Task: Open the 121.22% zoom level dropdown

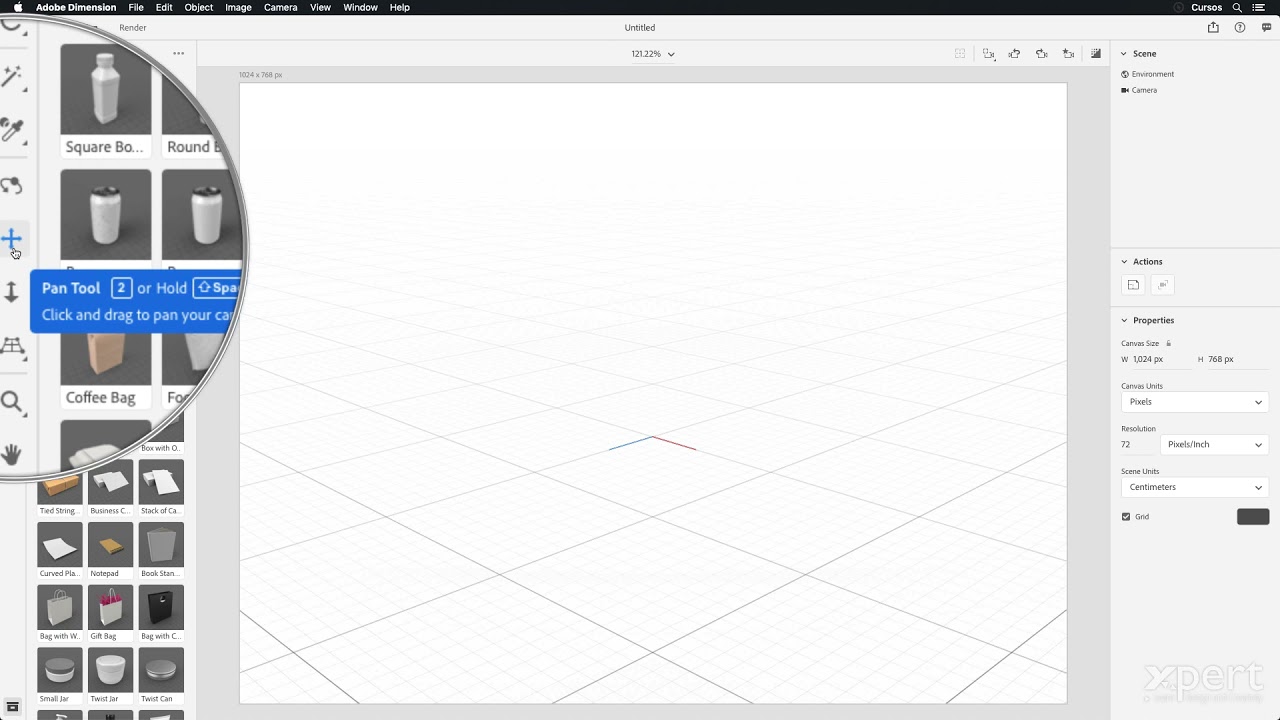Action: [x=653, y=54]
